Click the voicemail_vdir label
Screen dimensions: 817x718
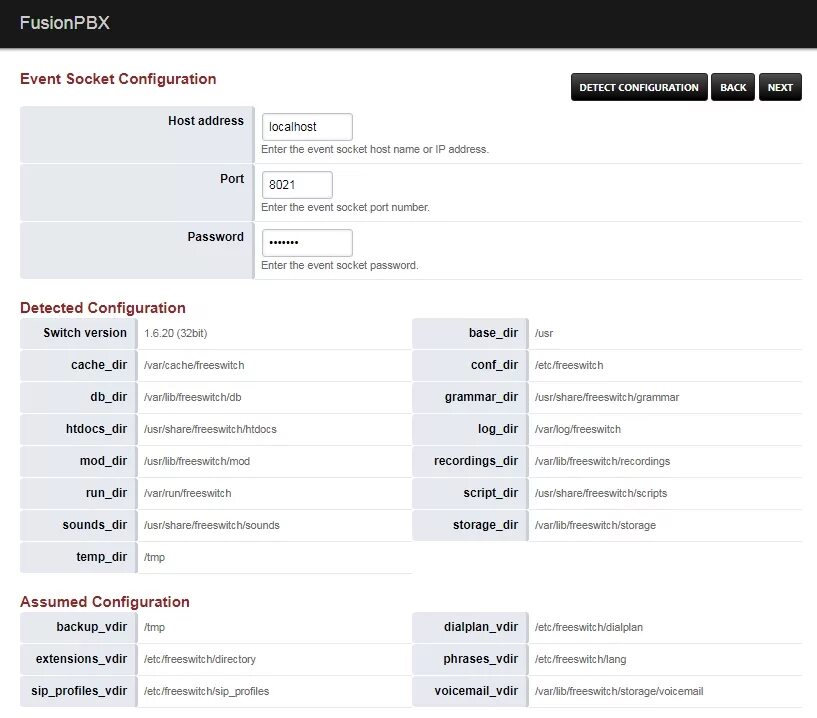click(x=476, y=691)
